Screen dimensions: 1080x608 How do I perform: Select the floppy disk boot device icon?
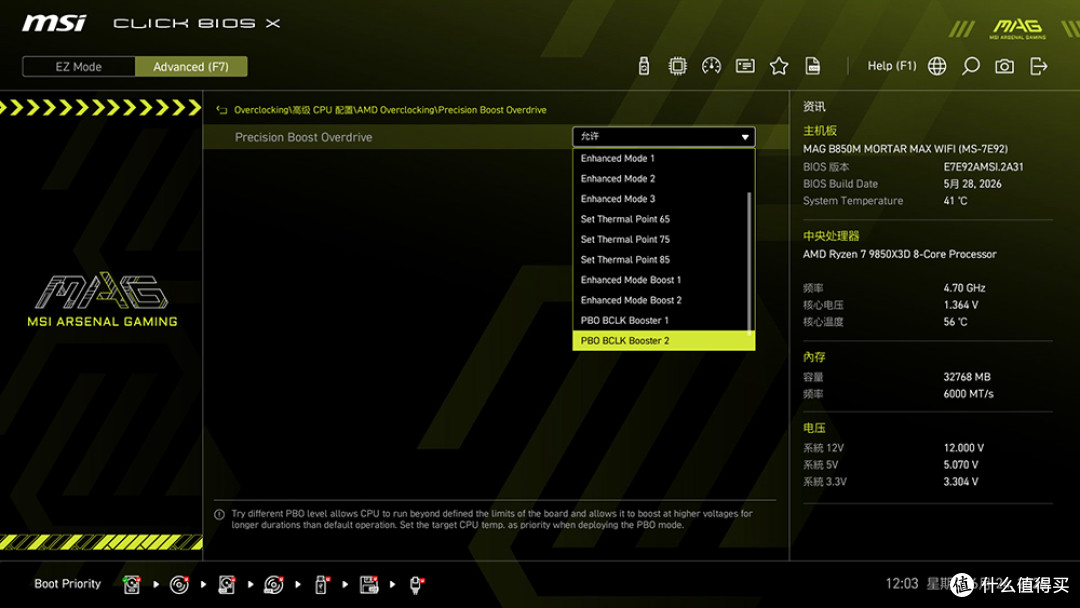369,585
